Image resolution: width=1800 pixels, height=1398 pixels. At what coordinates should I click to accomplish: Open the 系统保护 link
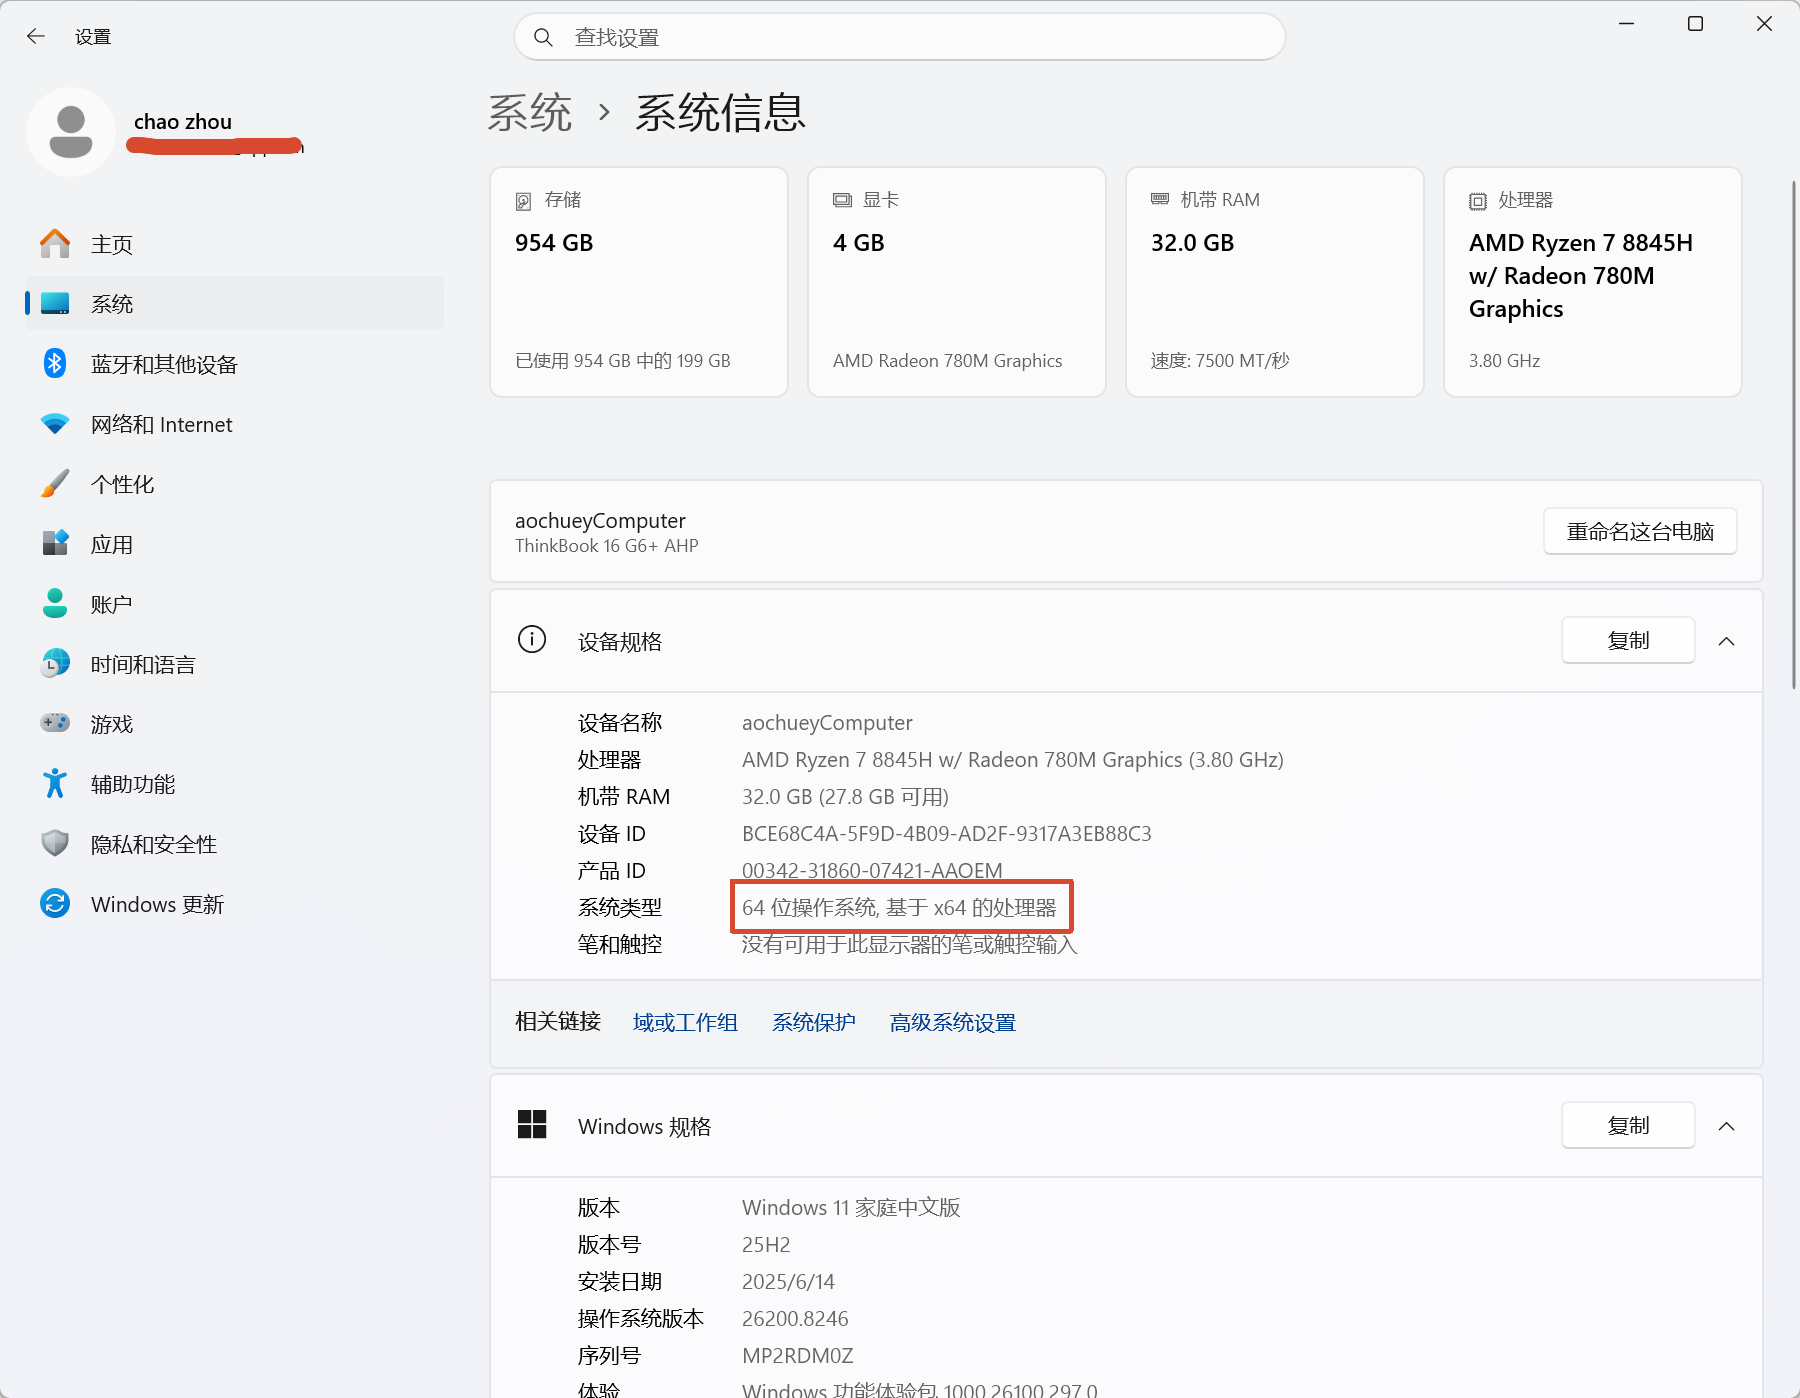(814, 1022)
